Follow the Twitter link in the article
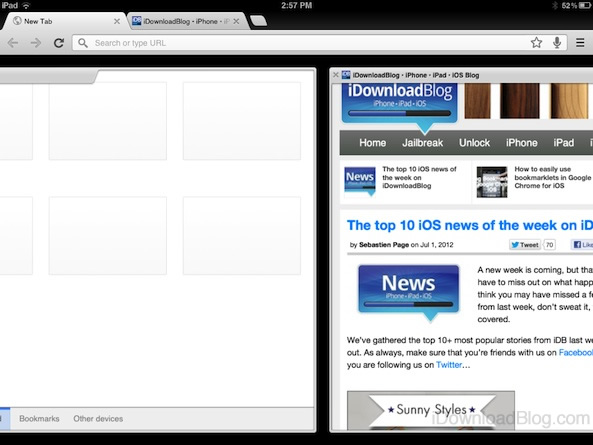This screenshot has width=593, height=445. pyautogui.click(x=449, y=365)
